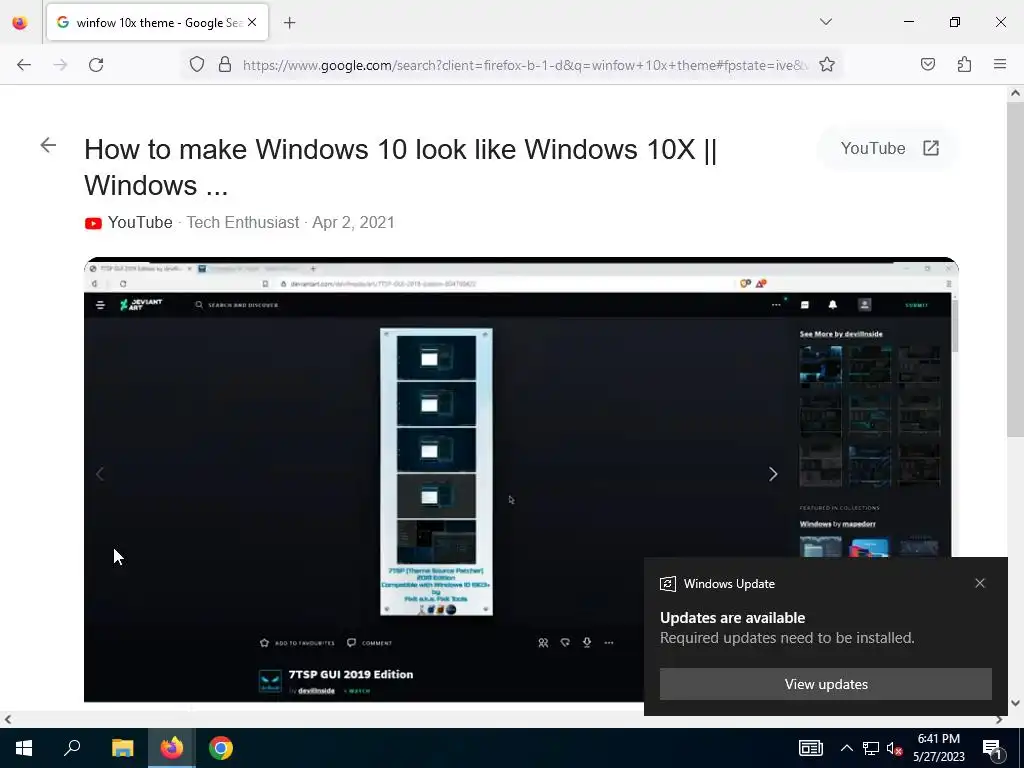Screen dimensions: 1024x768
Task: Open Save to Pocket icon
Action: (x=927, y=64)
